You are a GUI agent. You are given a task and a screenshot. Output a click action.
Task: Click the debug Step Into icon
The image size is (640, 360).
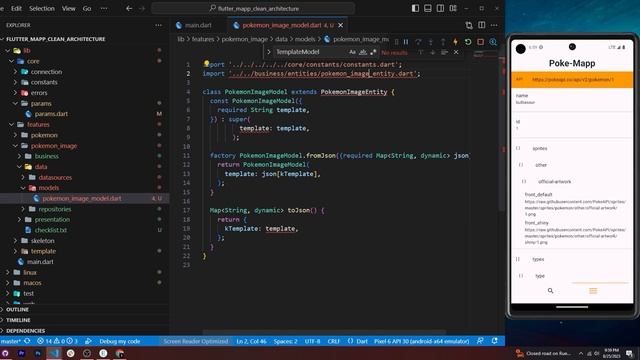(431, 42)
